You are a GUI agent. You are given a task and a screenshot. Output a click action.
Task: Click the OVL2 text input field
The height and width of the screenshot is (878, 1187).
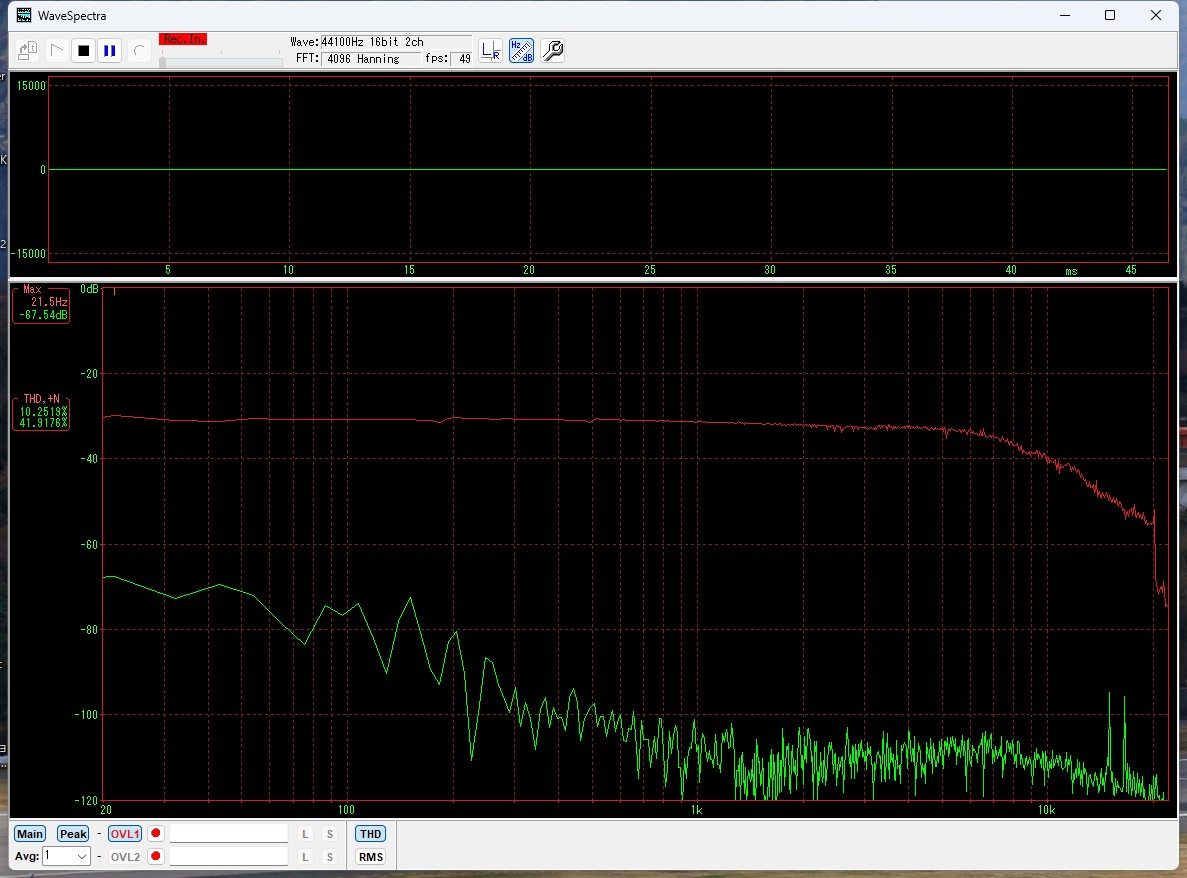tap(229, 856)
